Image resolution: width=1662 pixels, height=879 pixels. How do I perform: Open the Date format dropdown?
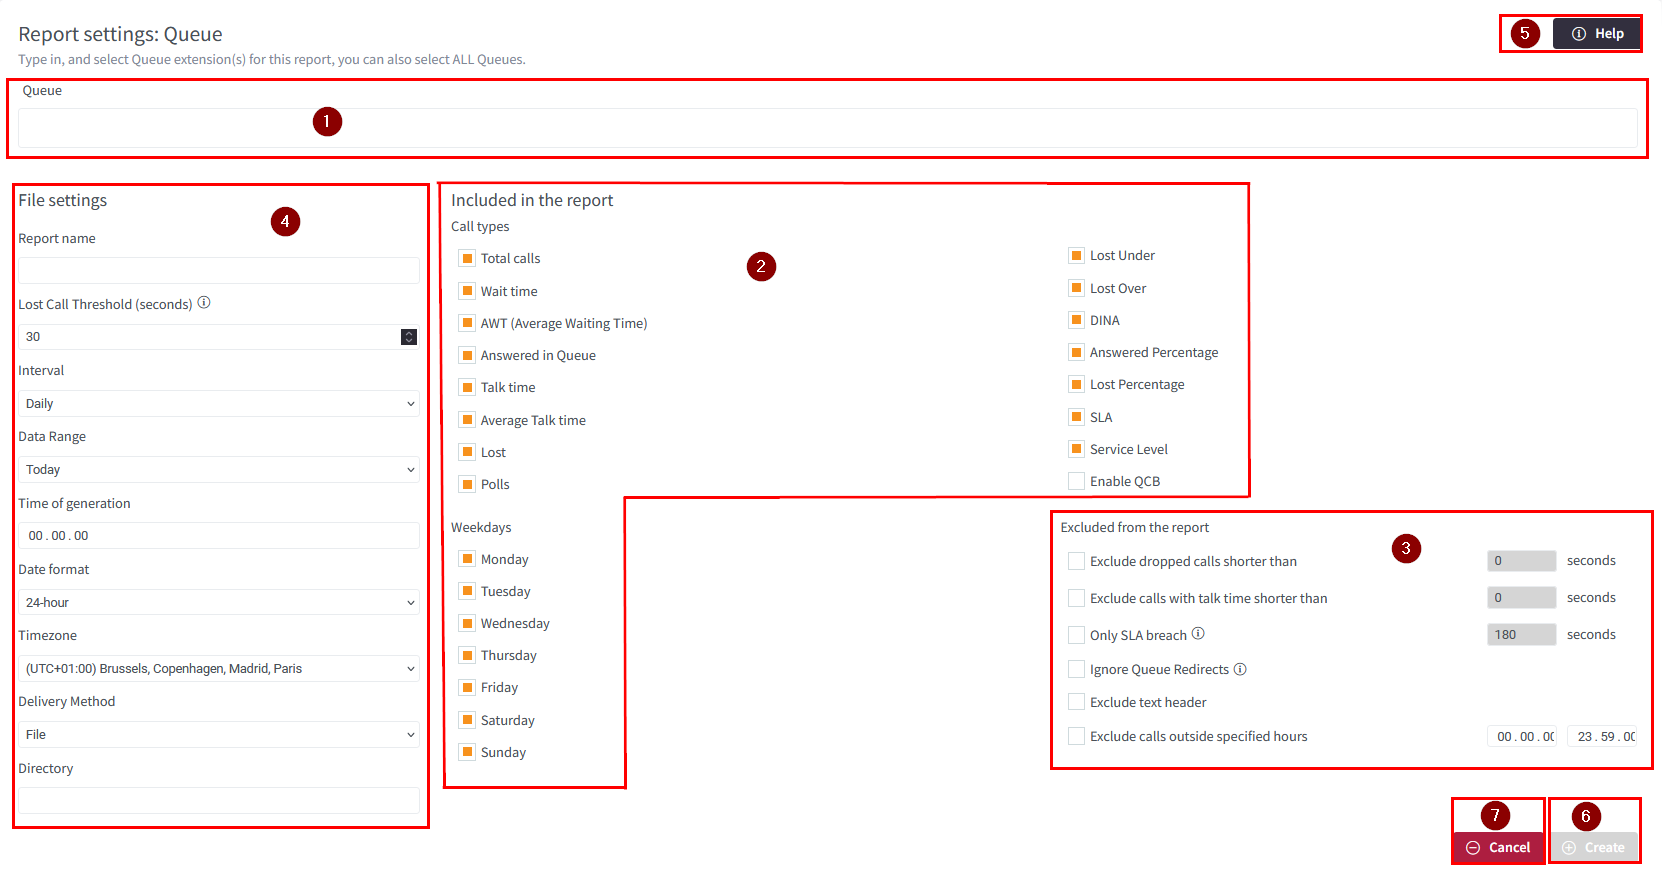tap(219, 603)
